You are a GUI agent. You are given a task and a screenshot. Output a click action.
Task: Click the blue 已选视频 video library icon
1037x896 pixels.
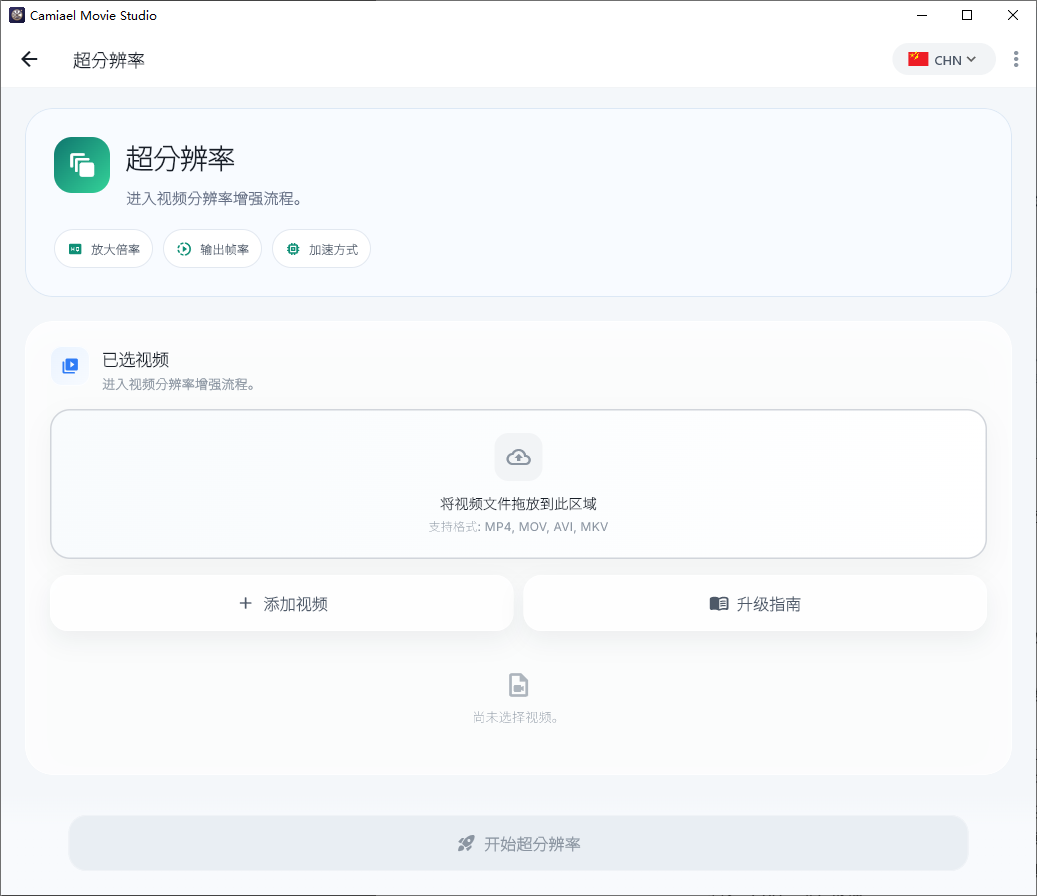[x=70, y=366]
